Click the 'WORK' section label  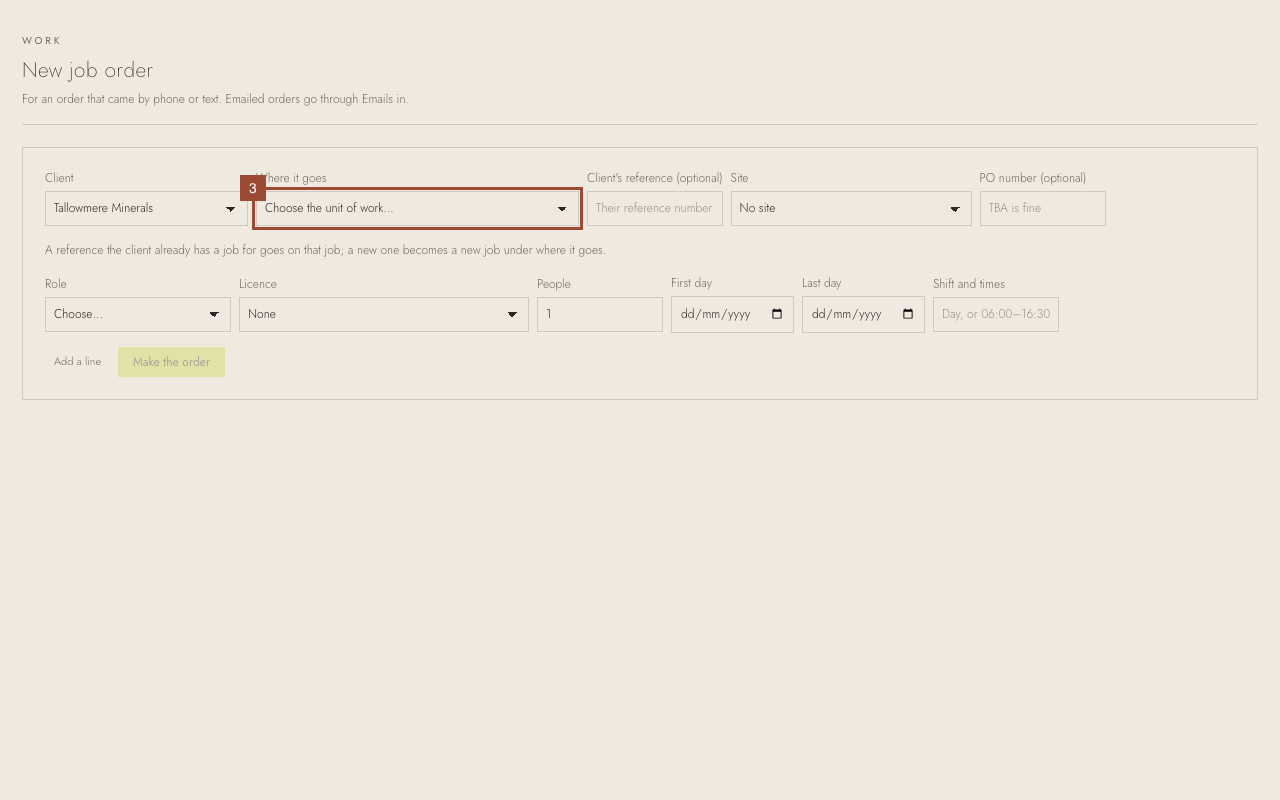click(x=42, y=41)
